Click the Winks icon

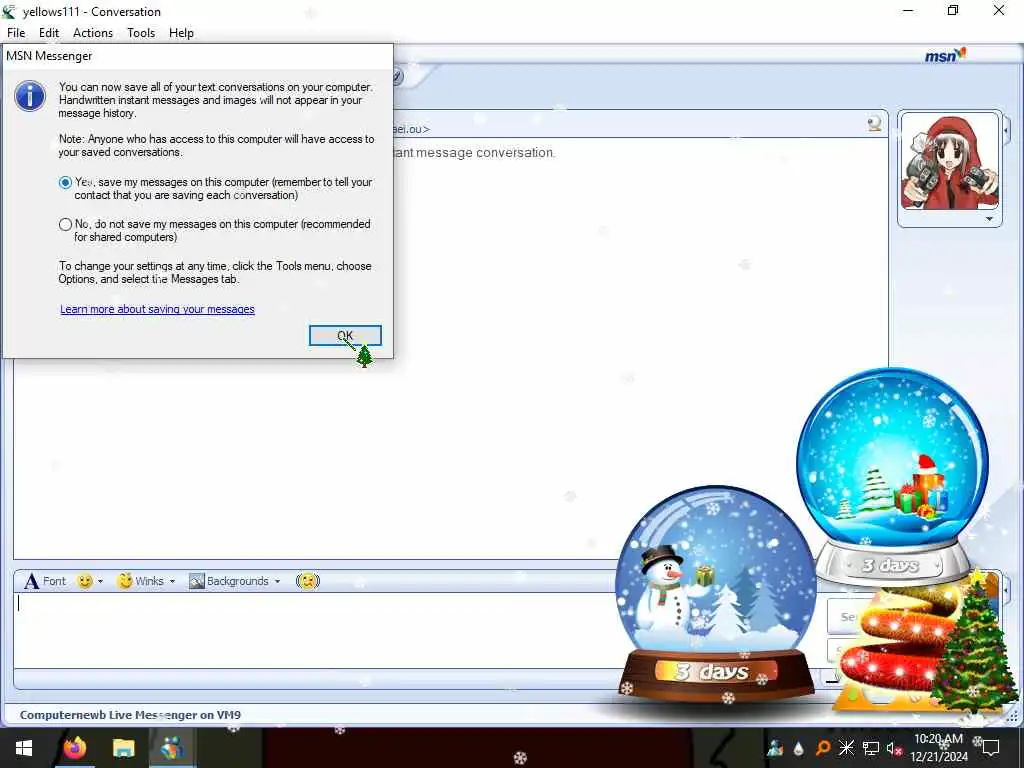(125, 581)
